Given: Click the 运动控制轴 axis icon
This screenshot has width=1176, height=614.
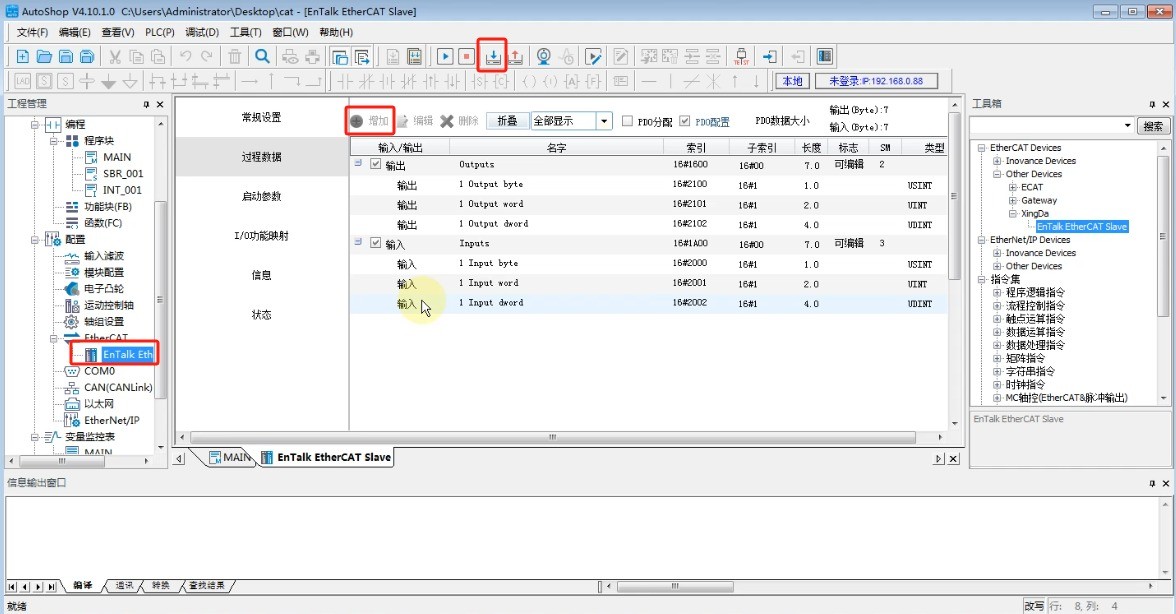Looking at the screenshot, I should pos(71,305).
